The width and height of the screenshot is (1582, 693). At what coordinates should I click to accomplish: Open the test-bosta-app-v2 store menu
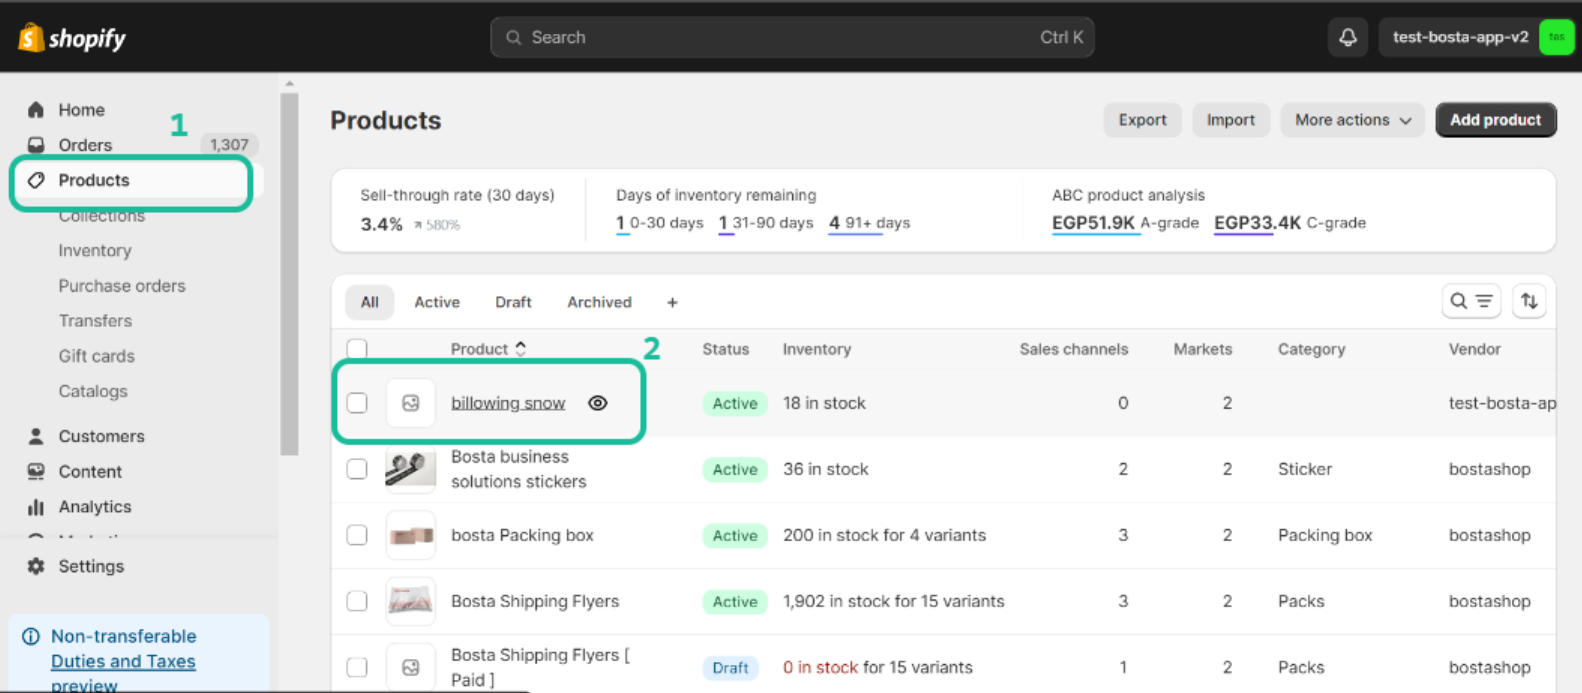click(1476, 37)
